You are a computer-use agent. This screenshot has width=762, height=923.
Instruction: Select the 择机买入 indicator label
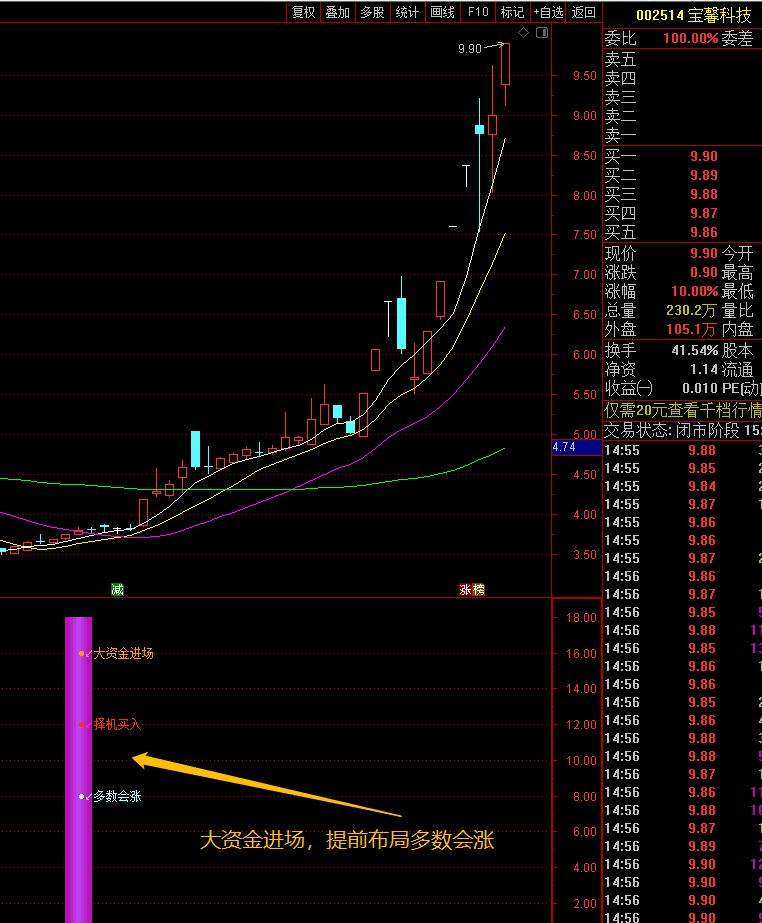click(117, 725)
